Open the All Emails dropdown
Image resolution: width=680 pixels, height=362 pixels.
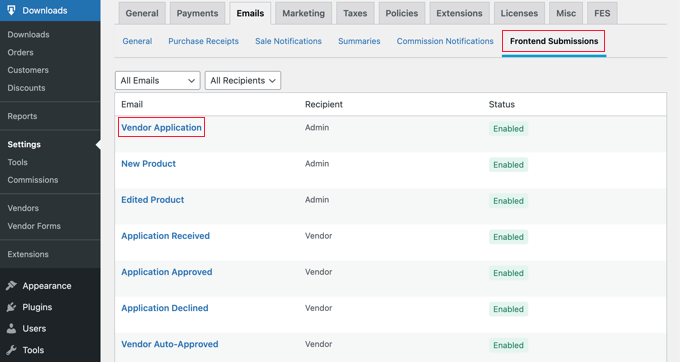point(157,81)
